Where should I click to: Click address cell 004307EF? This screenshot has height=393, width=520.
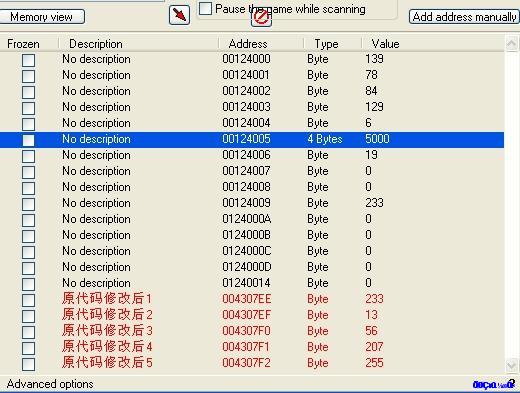(246, 315)
